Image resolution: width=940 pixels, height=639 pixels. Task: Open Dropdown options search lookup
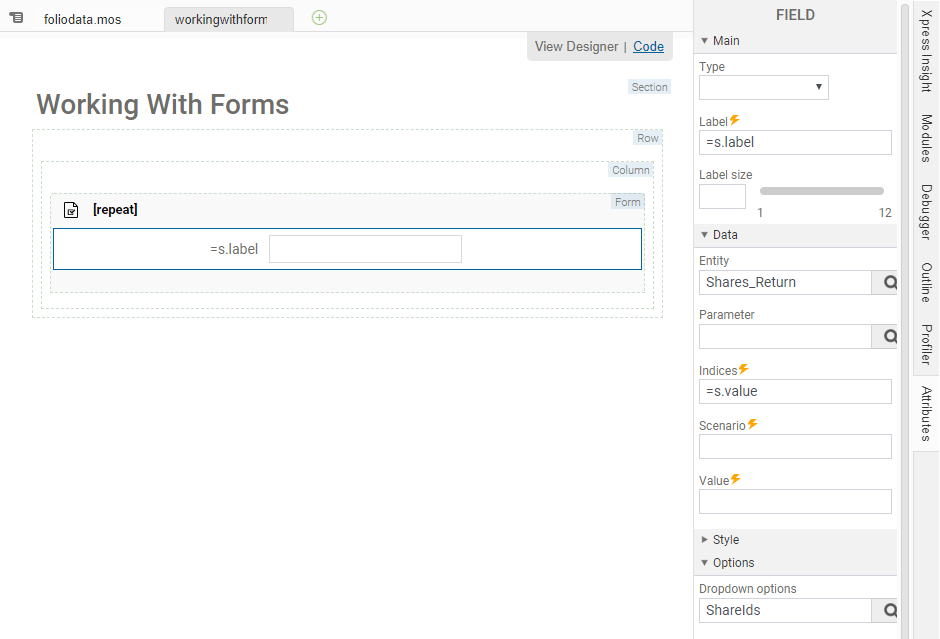coord(886,611)
